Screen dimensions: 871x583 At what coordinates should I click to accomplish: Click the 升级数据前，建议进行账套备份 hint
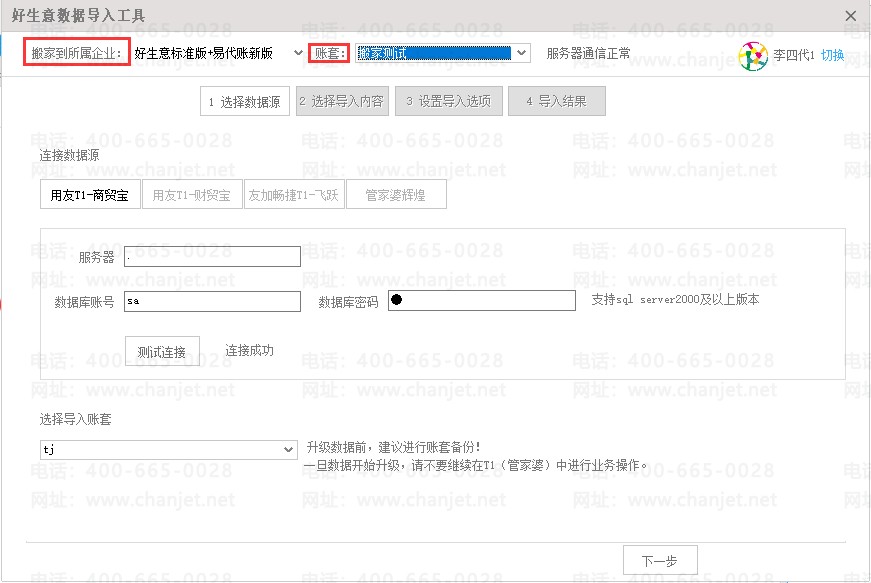tap(393, 447)
